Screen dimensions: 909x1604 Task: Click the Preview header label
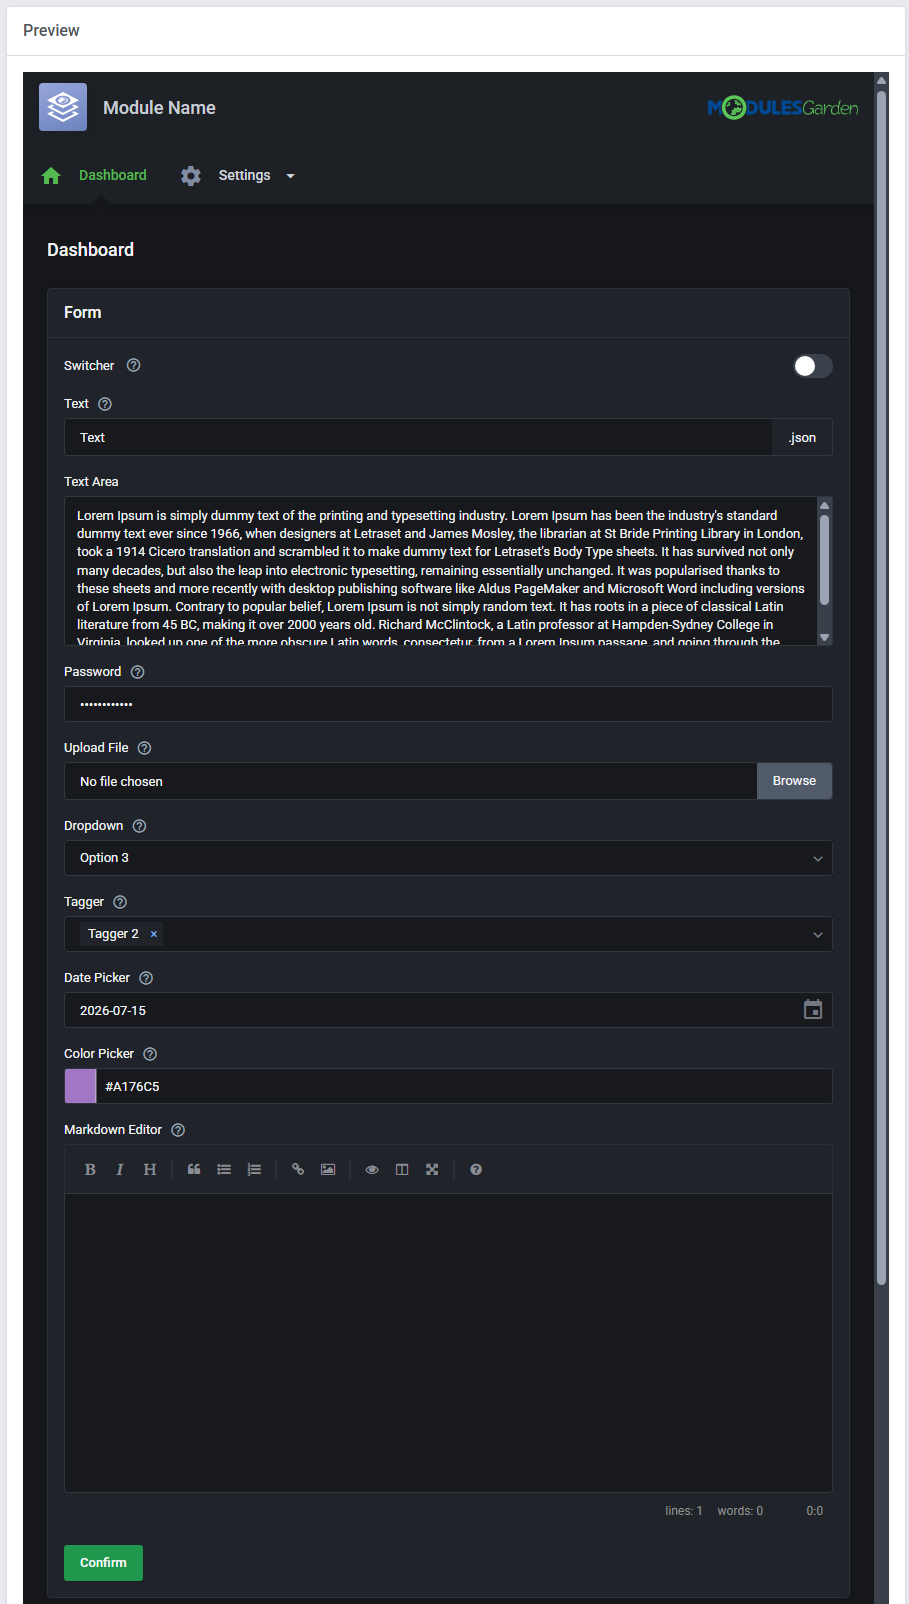coord(51,31)
